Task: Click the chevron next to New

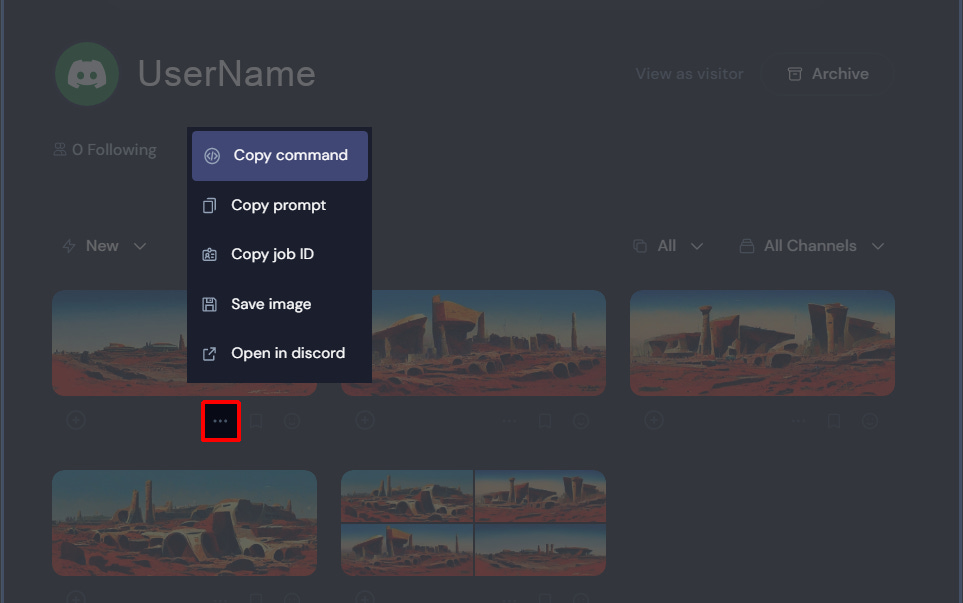Action: [140, 246]
